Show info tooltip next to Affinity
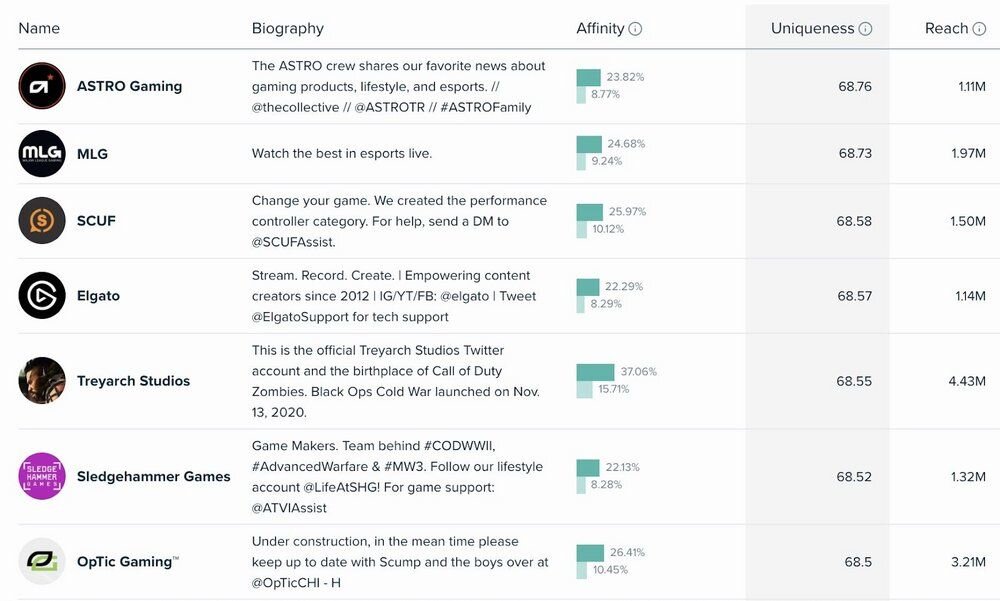Screen dimensions: 1000x601 coord(635,29)
